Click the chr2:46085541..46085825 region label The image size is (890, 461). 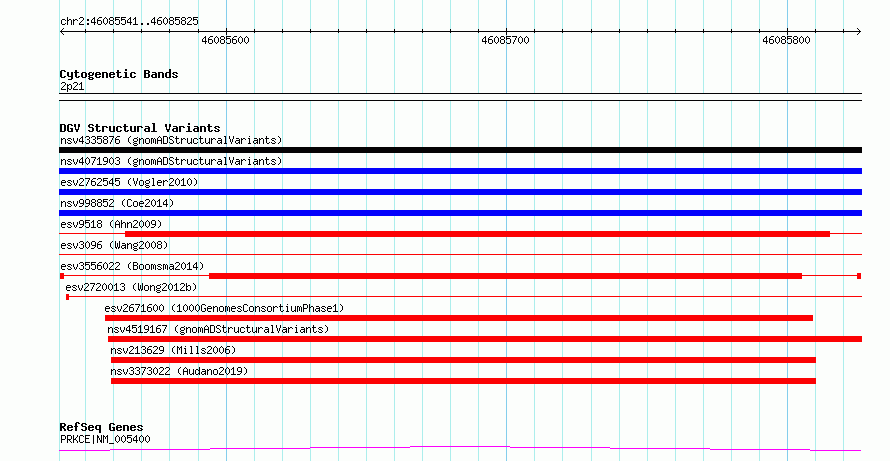pyautogui.click(x=129, y=21)
